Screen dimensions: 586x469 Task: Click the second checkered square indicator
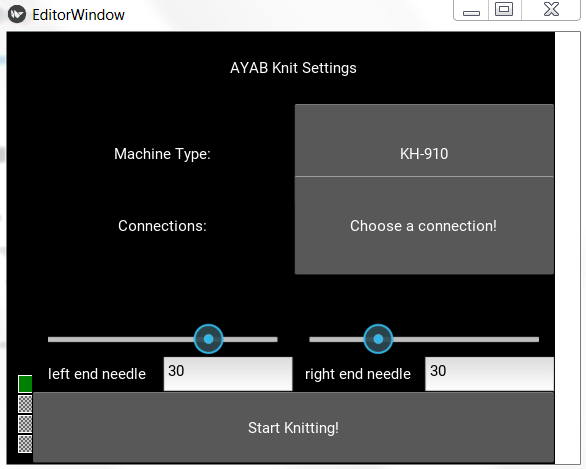click(x=25, y=424)
